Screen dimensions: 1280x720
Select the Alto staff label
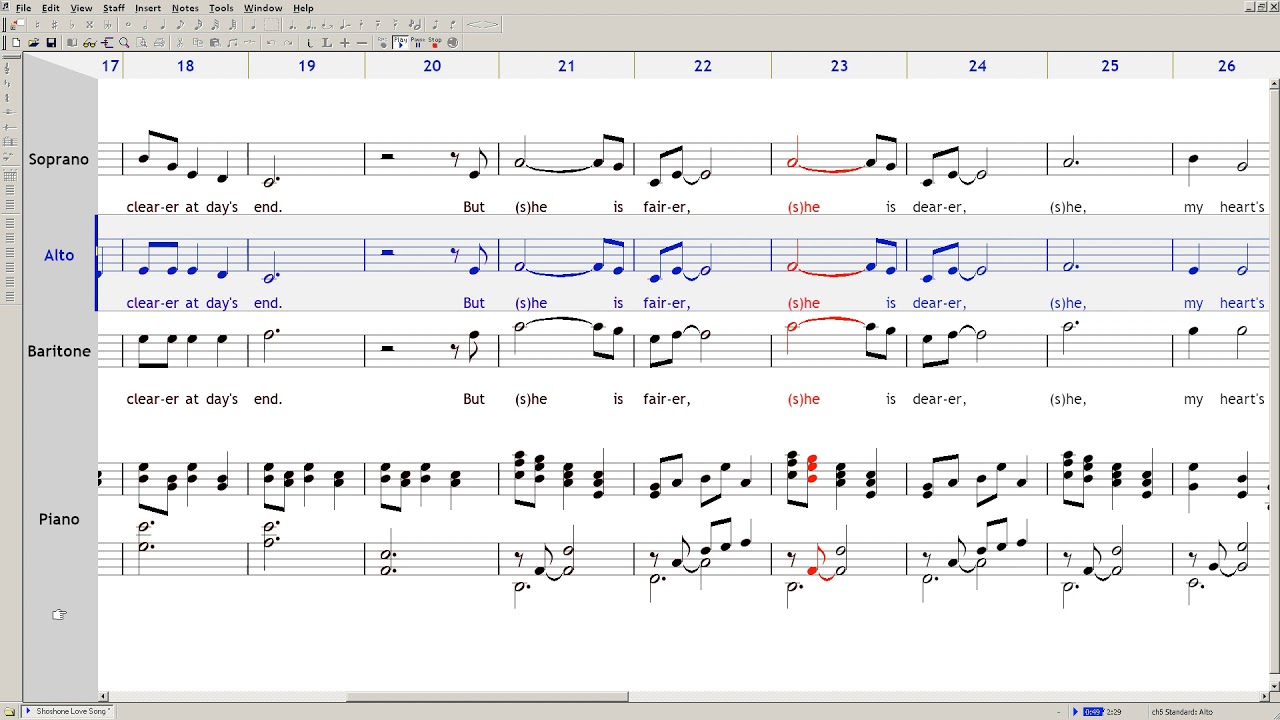pyautogui.click(x=59, y=255)
